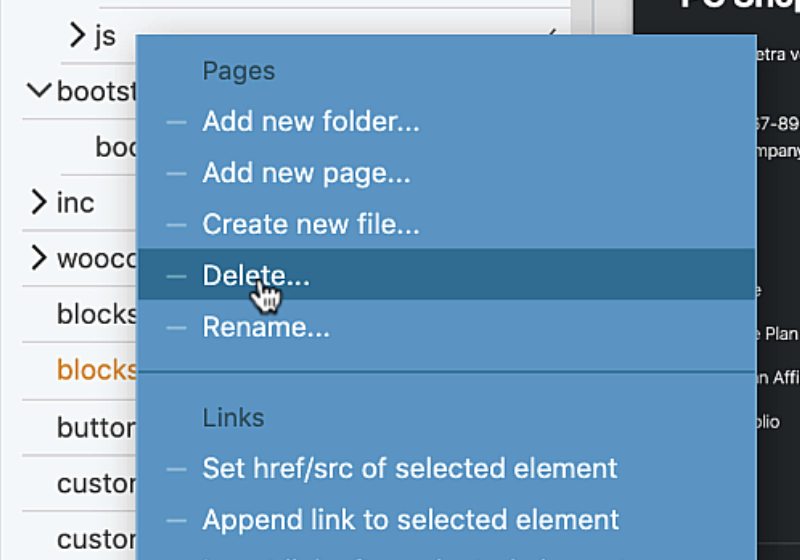Select the inc folder name

(x=76, y=203)
